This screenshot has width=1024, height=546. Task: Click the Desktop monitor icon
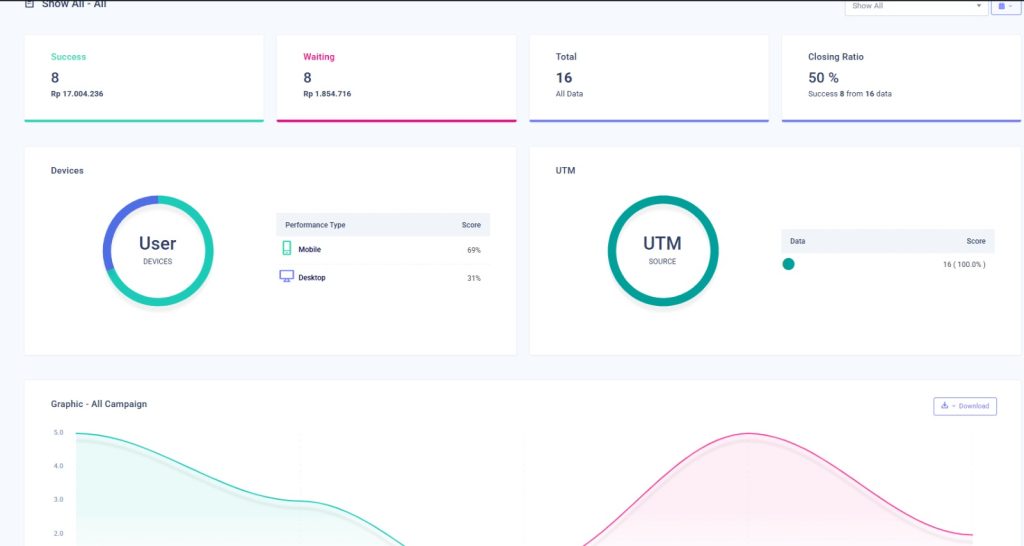(x=286, y=277)
